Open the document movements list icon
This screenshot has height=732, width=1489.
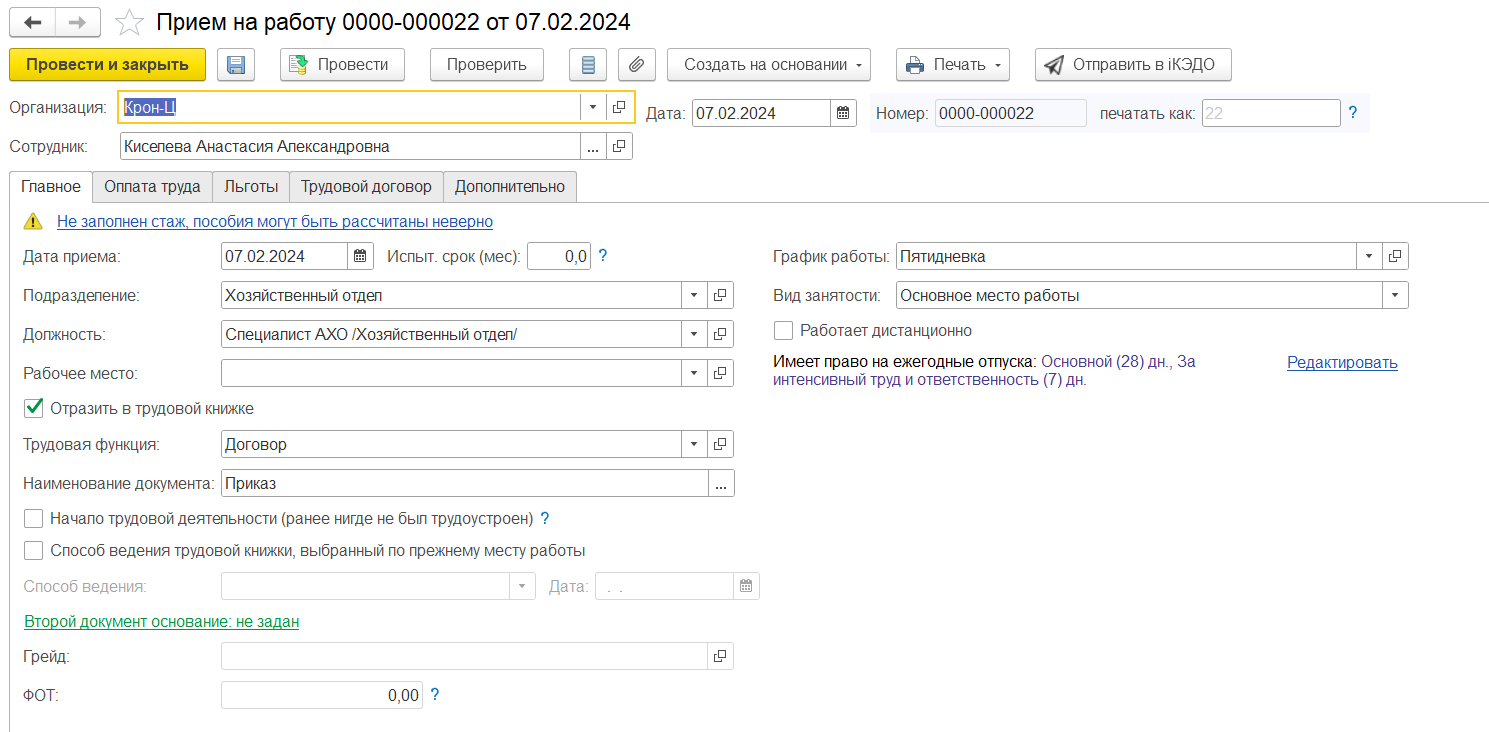tap(588, 65)
